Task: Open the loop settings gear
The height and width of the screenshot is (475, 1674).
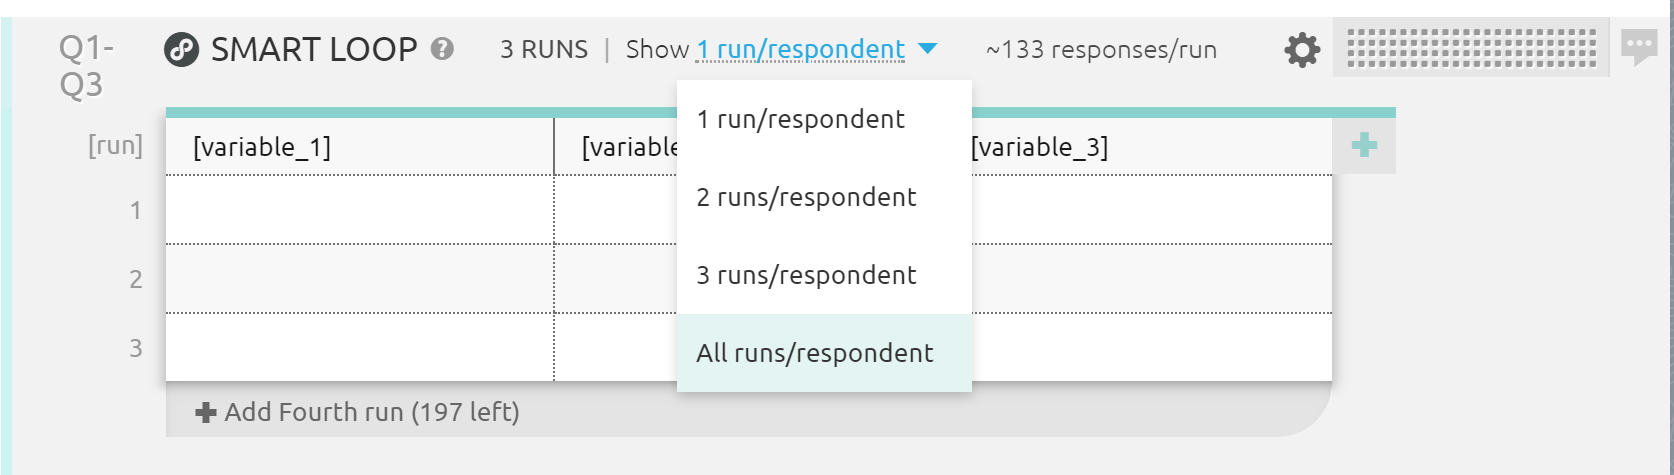Action: point(1301,49)
